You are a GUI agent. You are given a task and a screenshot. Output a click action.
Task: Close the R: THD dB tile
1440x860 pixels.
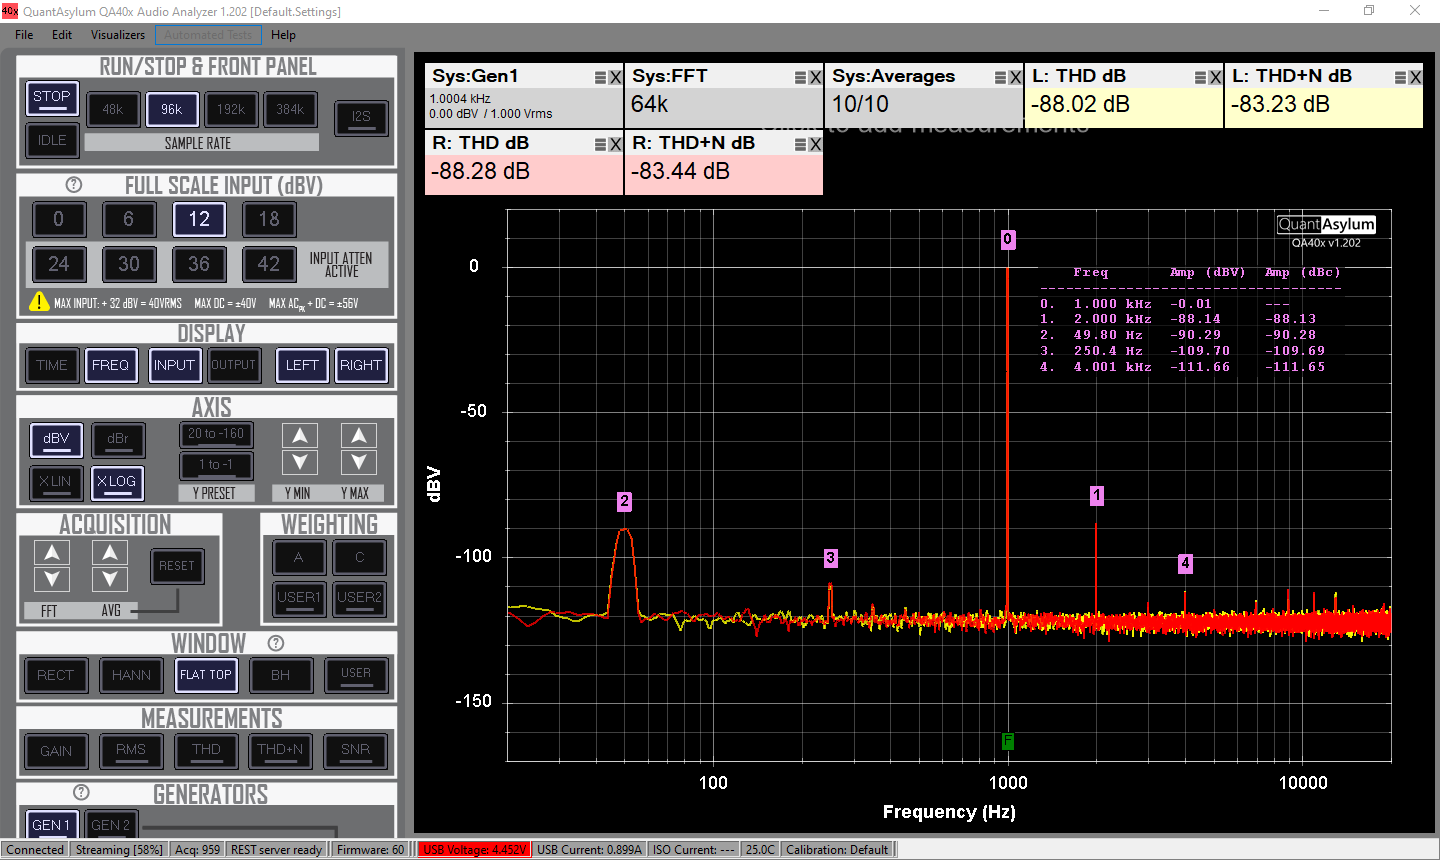[x=615, y=144]
